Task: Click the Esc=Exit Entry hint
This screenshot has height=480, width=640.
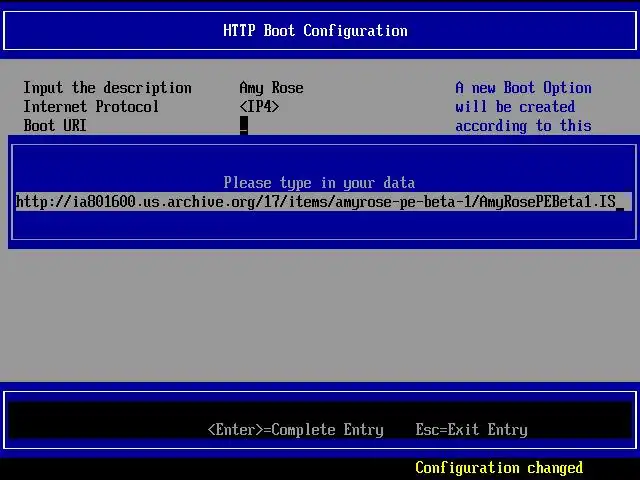Action: [471, 430]
